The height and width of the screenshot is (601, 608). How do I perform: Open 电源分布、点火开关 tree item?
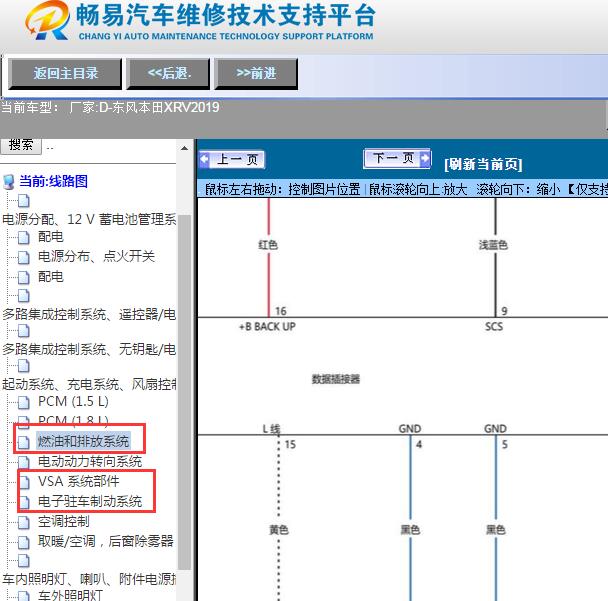[x=97, y=256]
